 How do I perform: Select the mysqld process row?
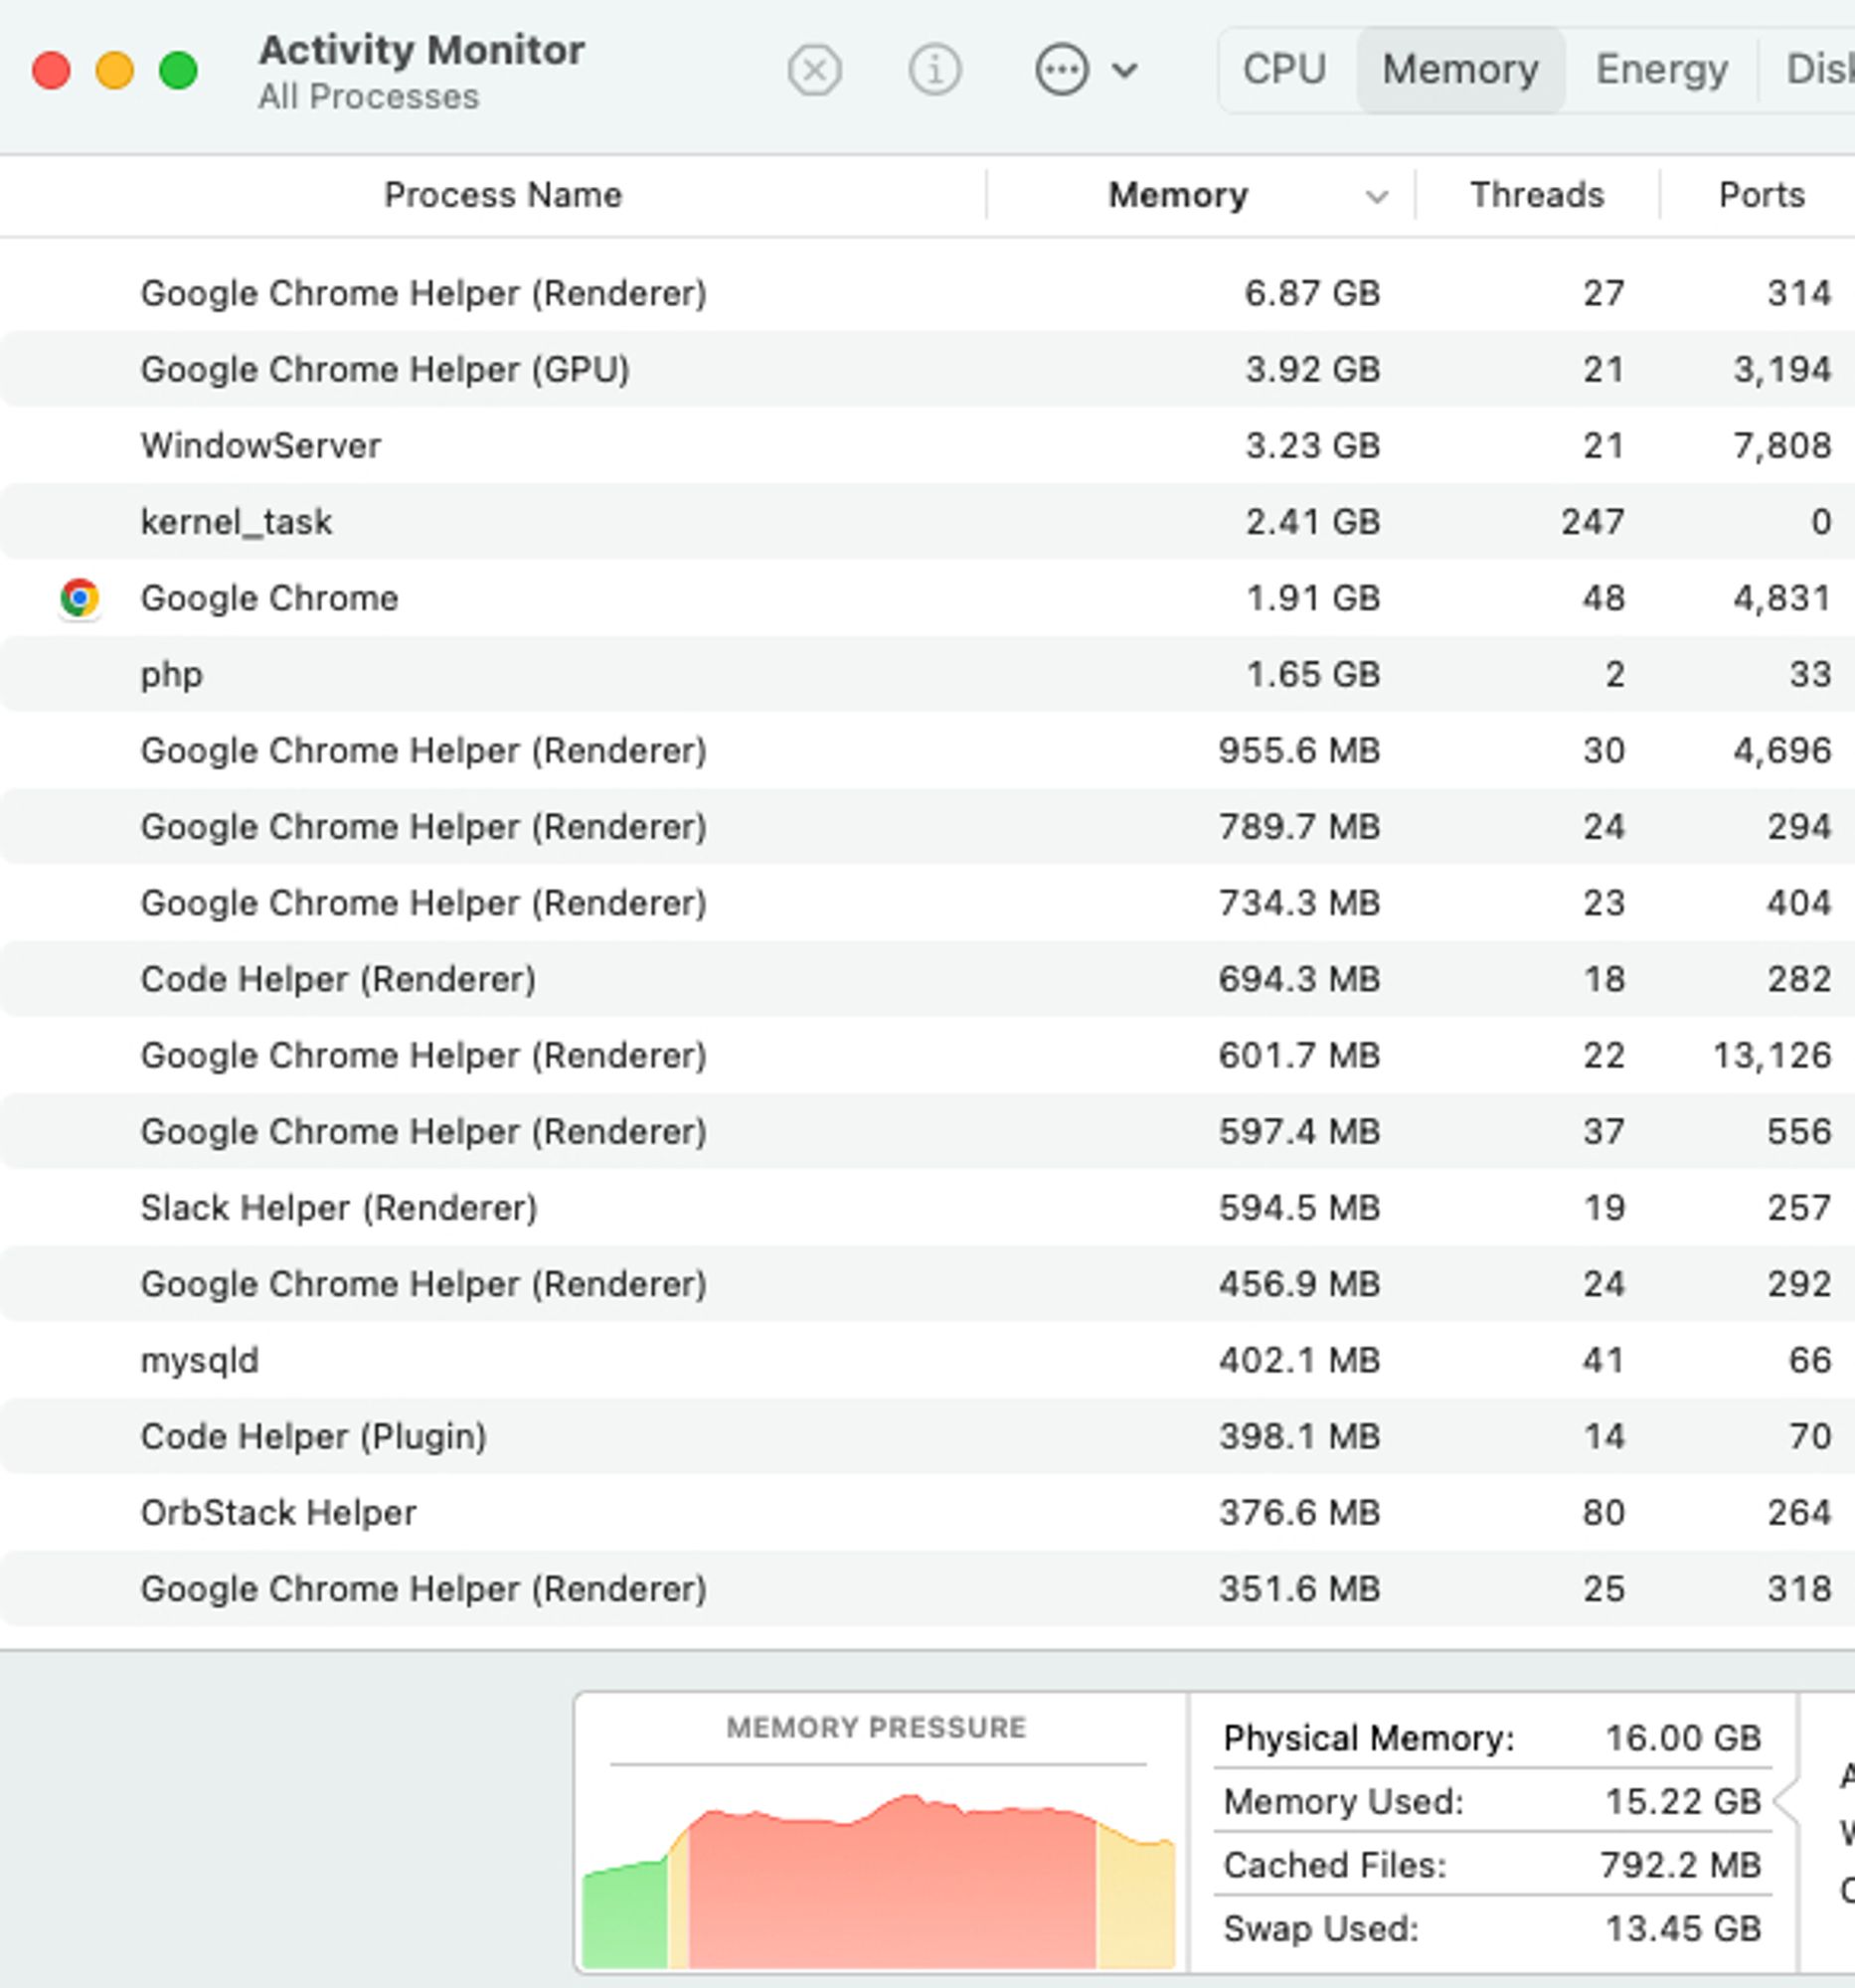[x=927, y=1360]
